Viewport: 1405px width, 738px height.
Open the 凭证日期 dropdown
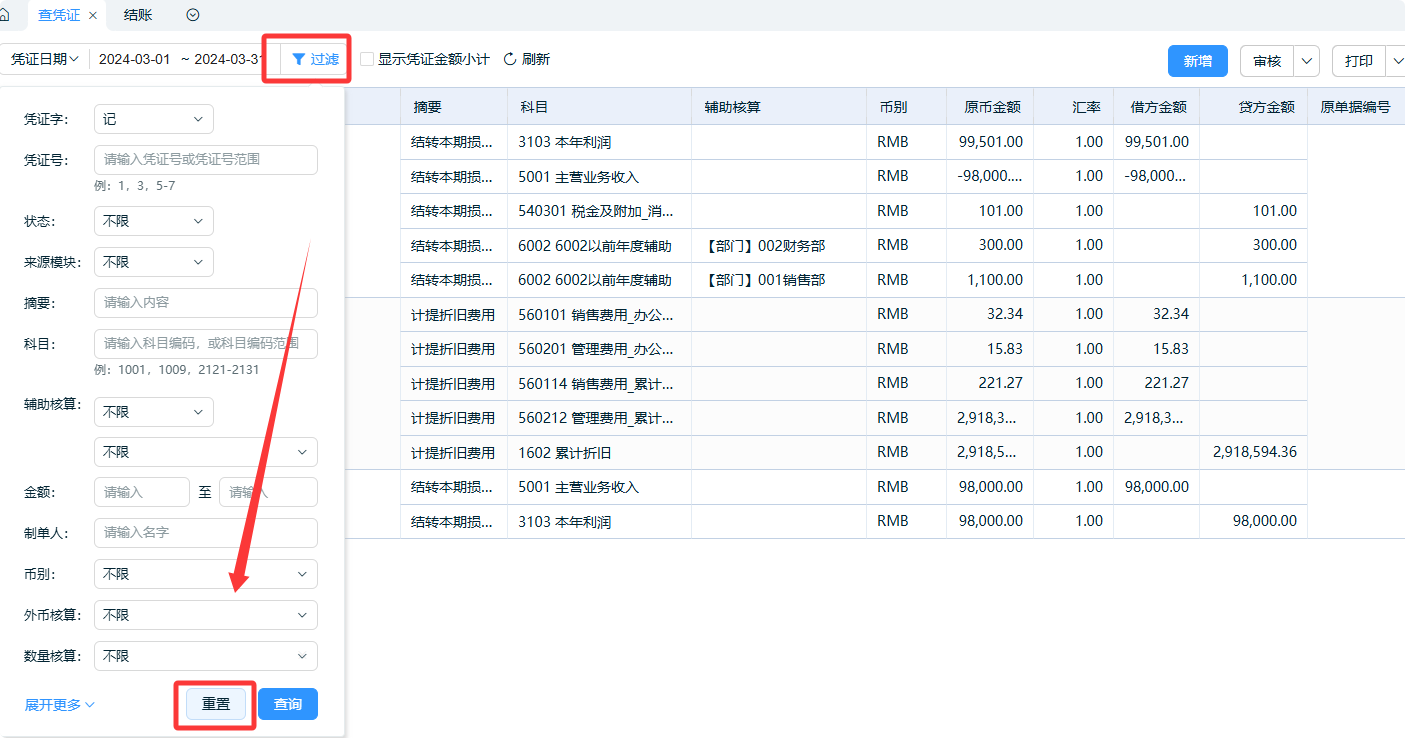pyautogui.click(x=45, y=60)
